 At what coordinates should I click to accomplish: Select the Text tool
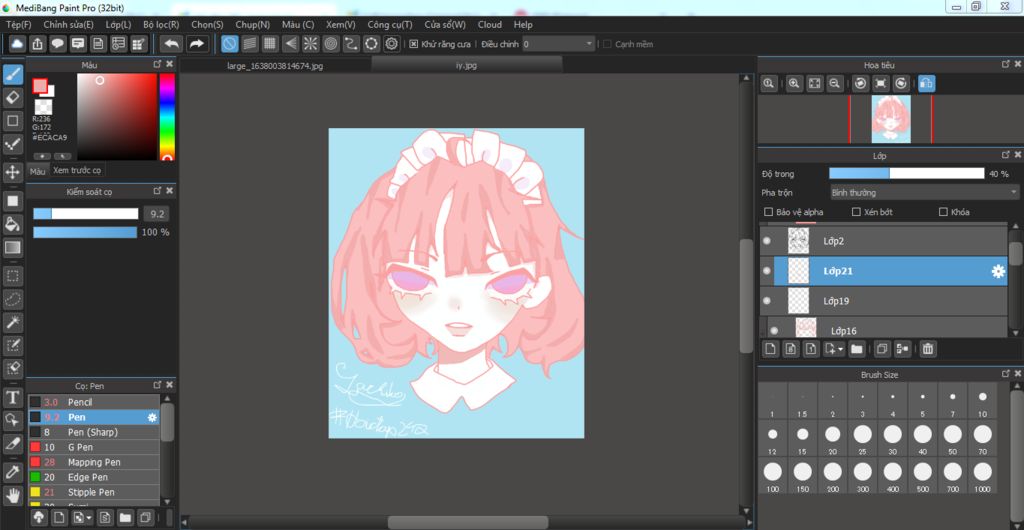[12, 397]
